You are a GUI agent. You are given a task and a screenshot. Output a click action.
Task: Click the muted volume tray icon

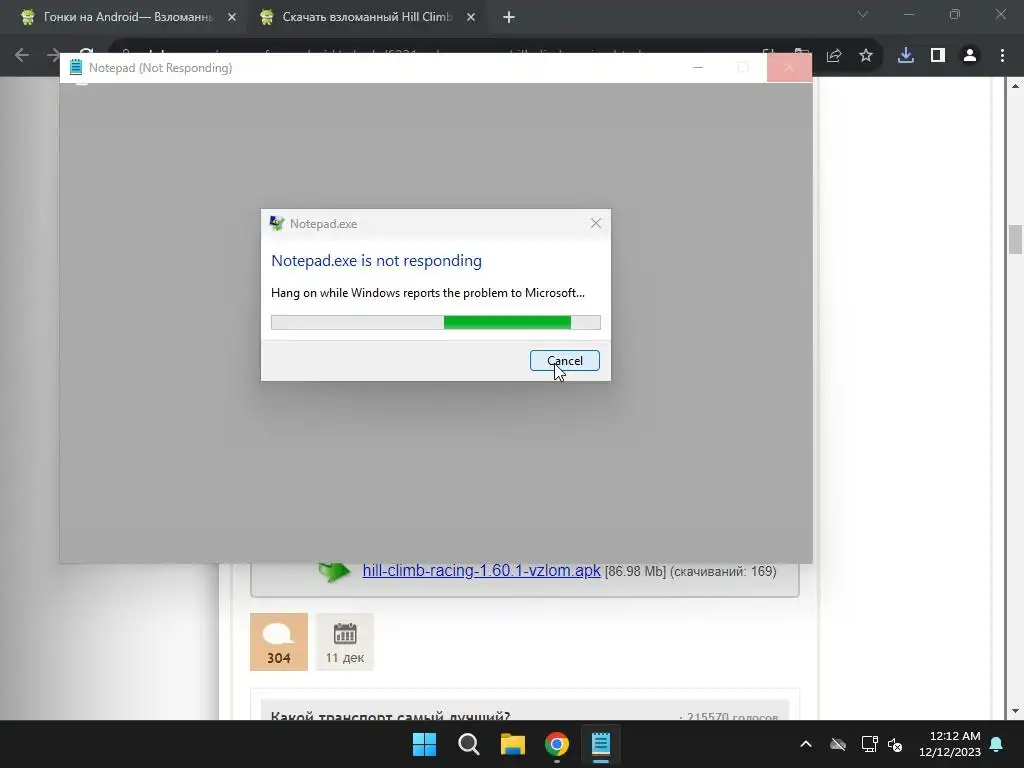point(895,744)
